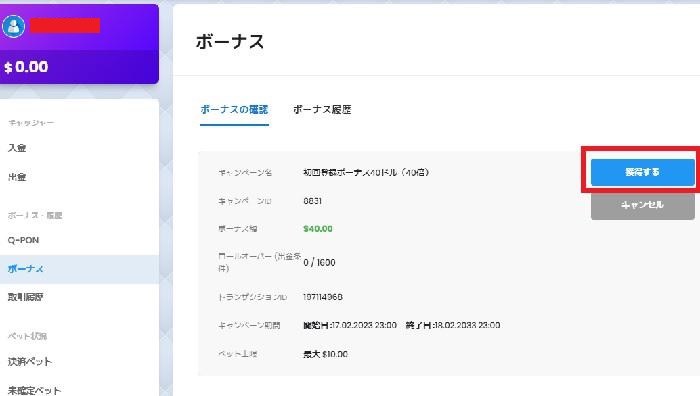
Task: Click transaction ID 197114968
Action: pyautogui.click(x=323, y=297)
